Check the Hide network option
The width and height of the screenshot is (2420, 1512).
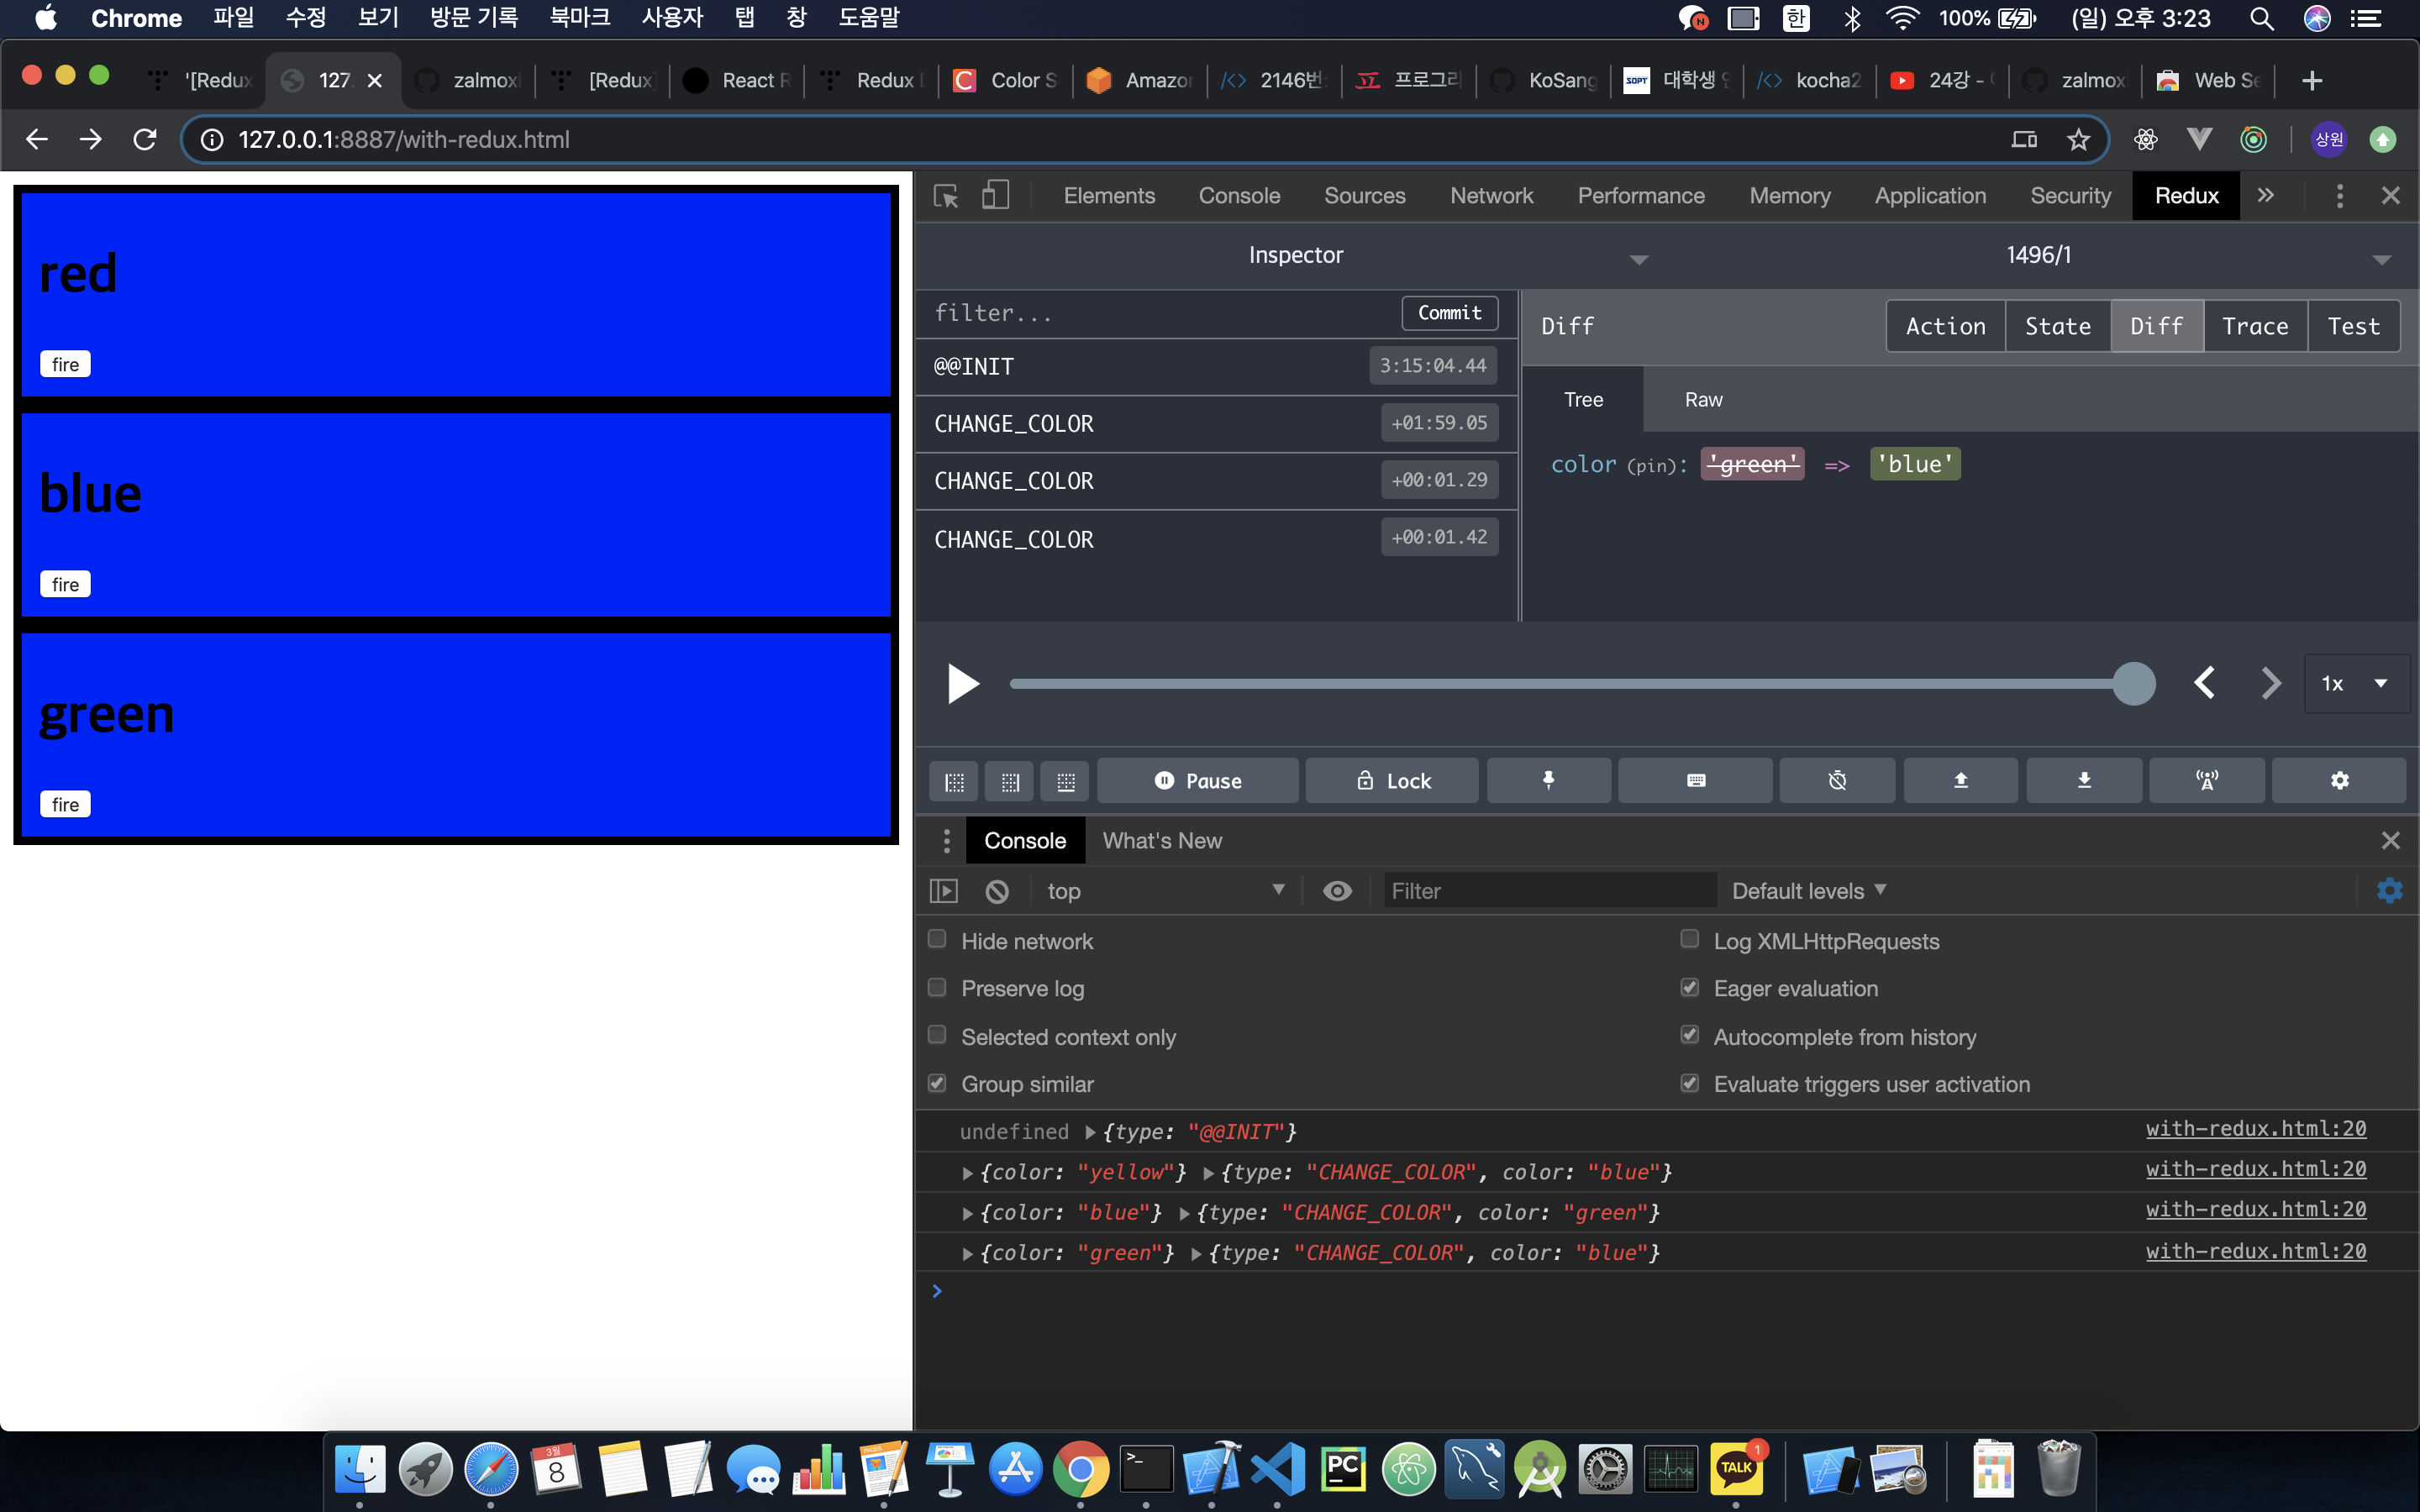[937, 940]
